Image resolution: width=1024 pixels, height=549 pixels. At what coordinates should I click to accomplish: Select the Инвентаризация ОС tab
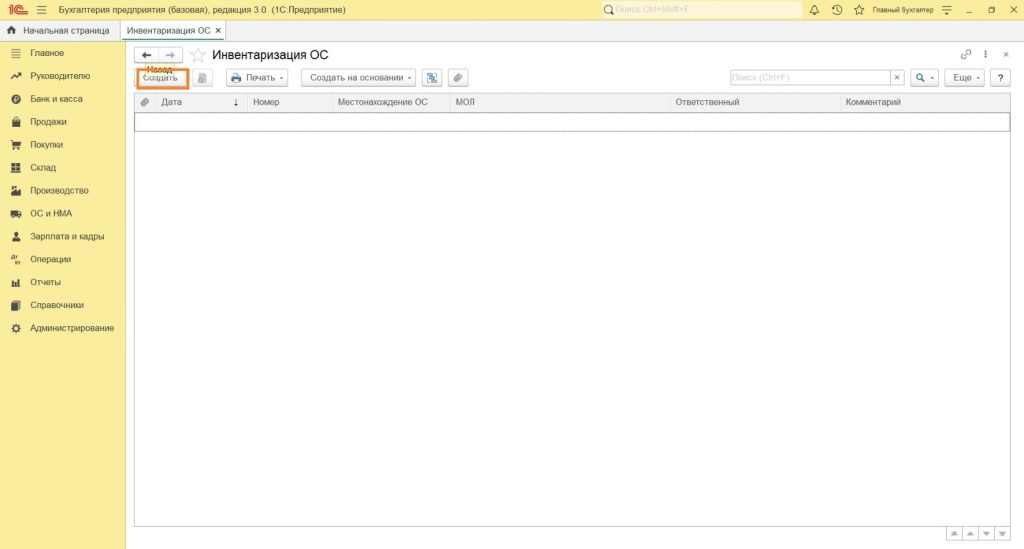[x=168, y=31]
